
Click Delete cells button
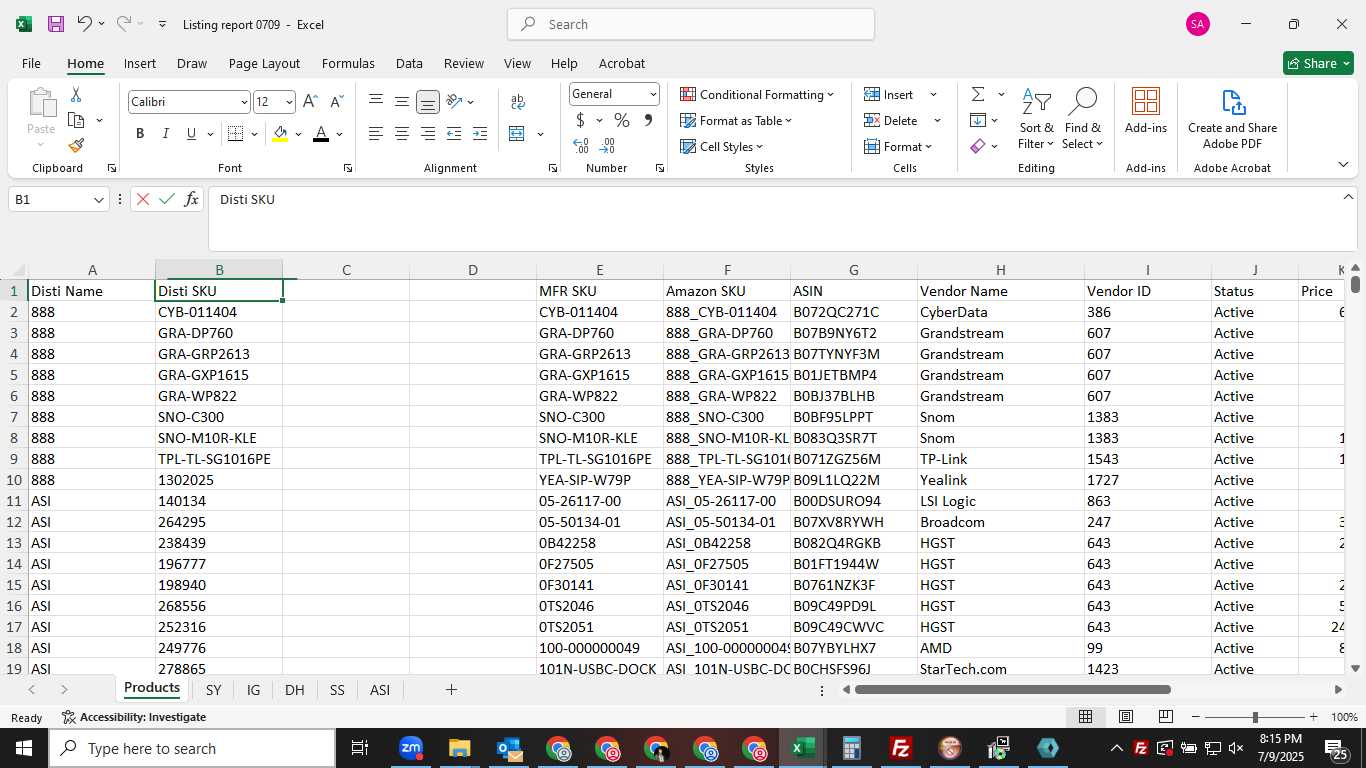(x=892, y=120)
